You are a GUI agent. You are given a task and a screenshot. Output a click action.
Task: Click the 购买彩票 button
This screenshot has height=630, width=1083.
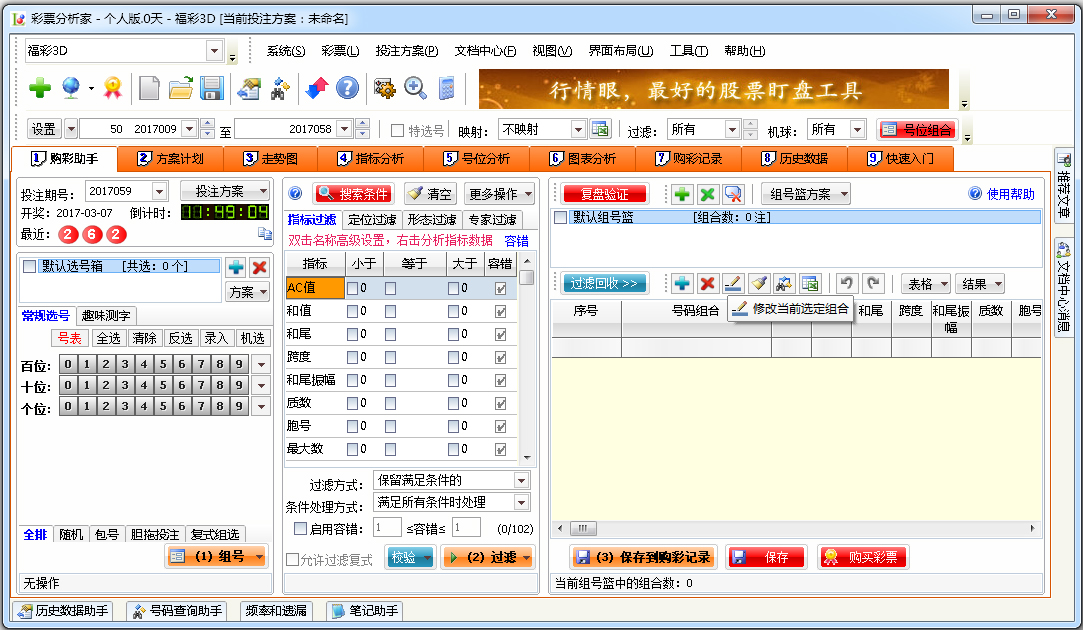coord(863,557)
